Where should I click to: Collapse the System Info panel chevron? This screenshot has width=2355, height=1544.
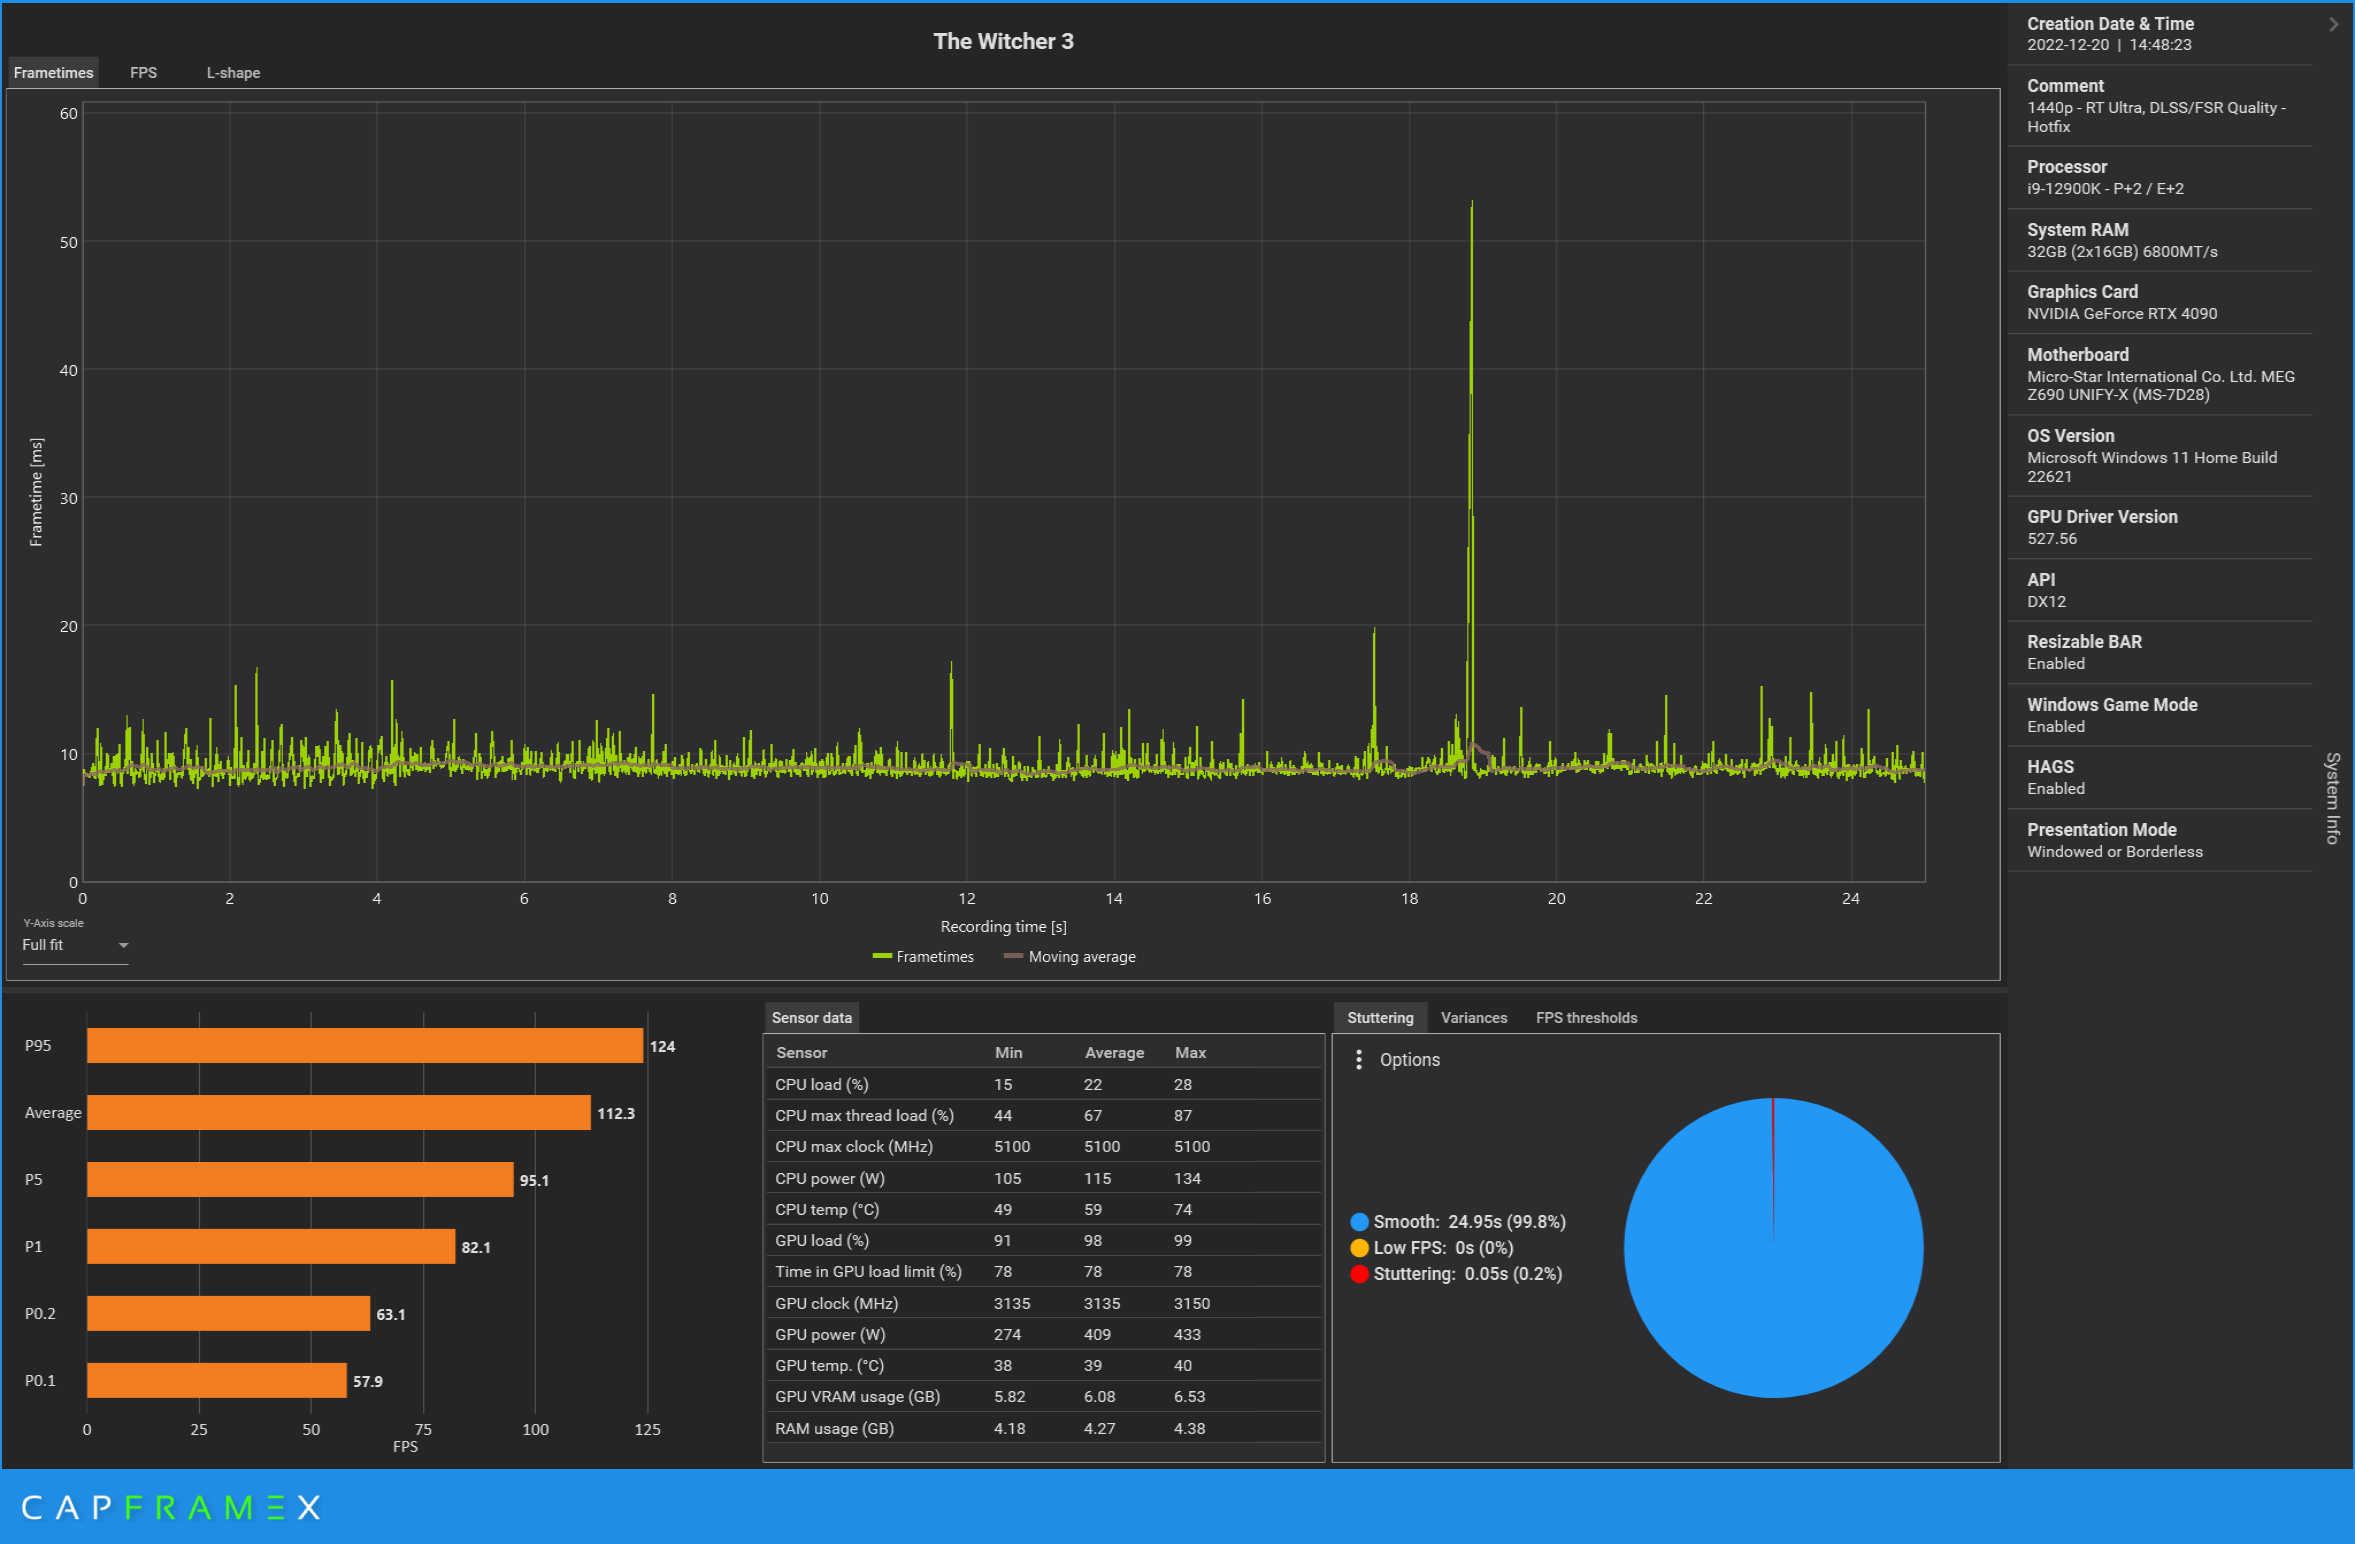click(x=2333, y=24)
